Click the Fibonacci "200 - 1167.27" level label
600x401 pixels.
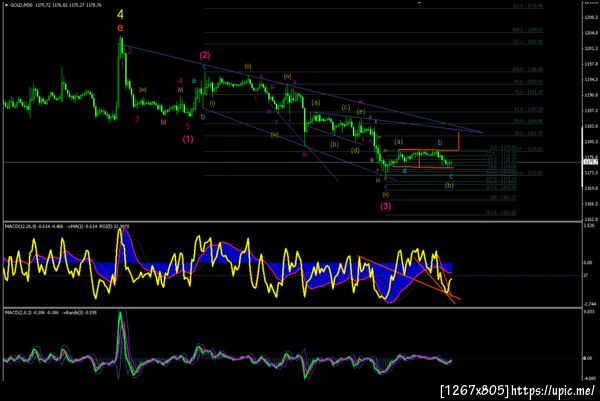(x=503, y=198)
